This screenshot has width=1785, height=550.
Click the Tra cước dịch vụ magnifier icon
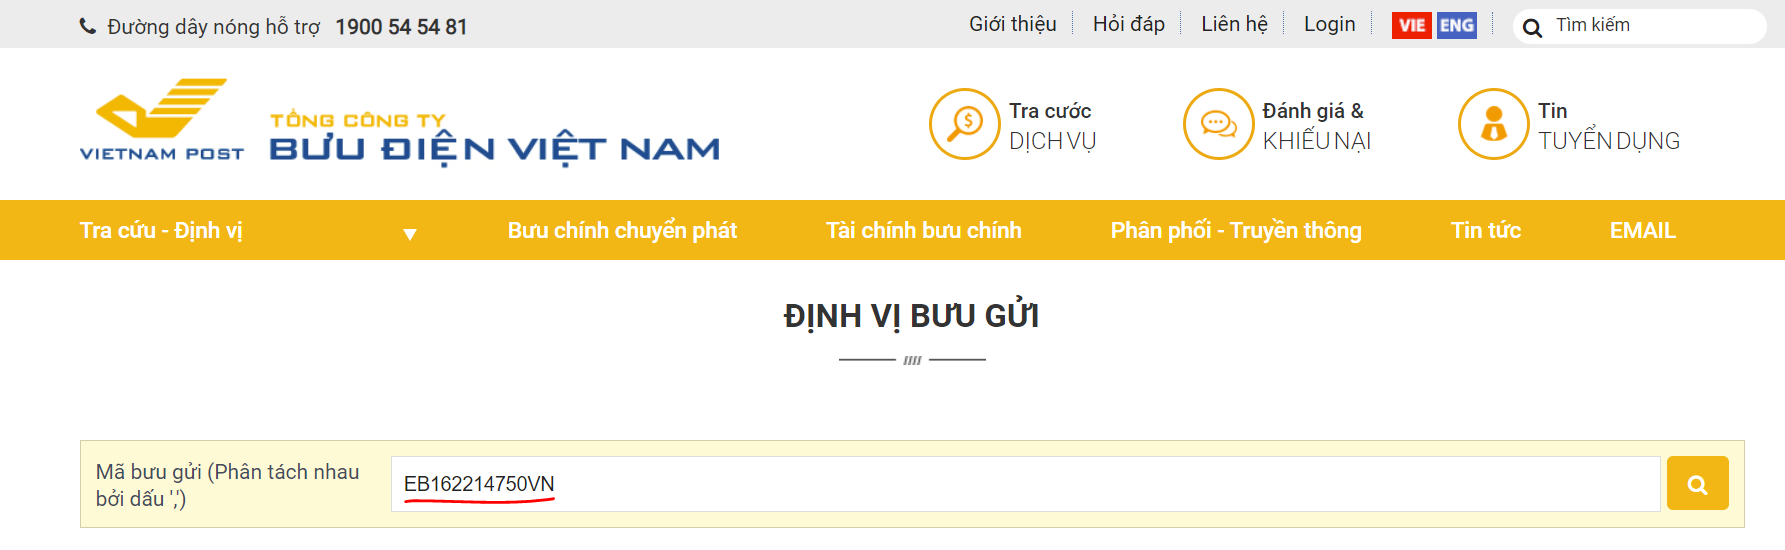coord(965,124)
